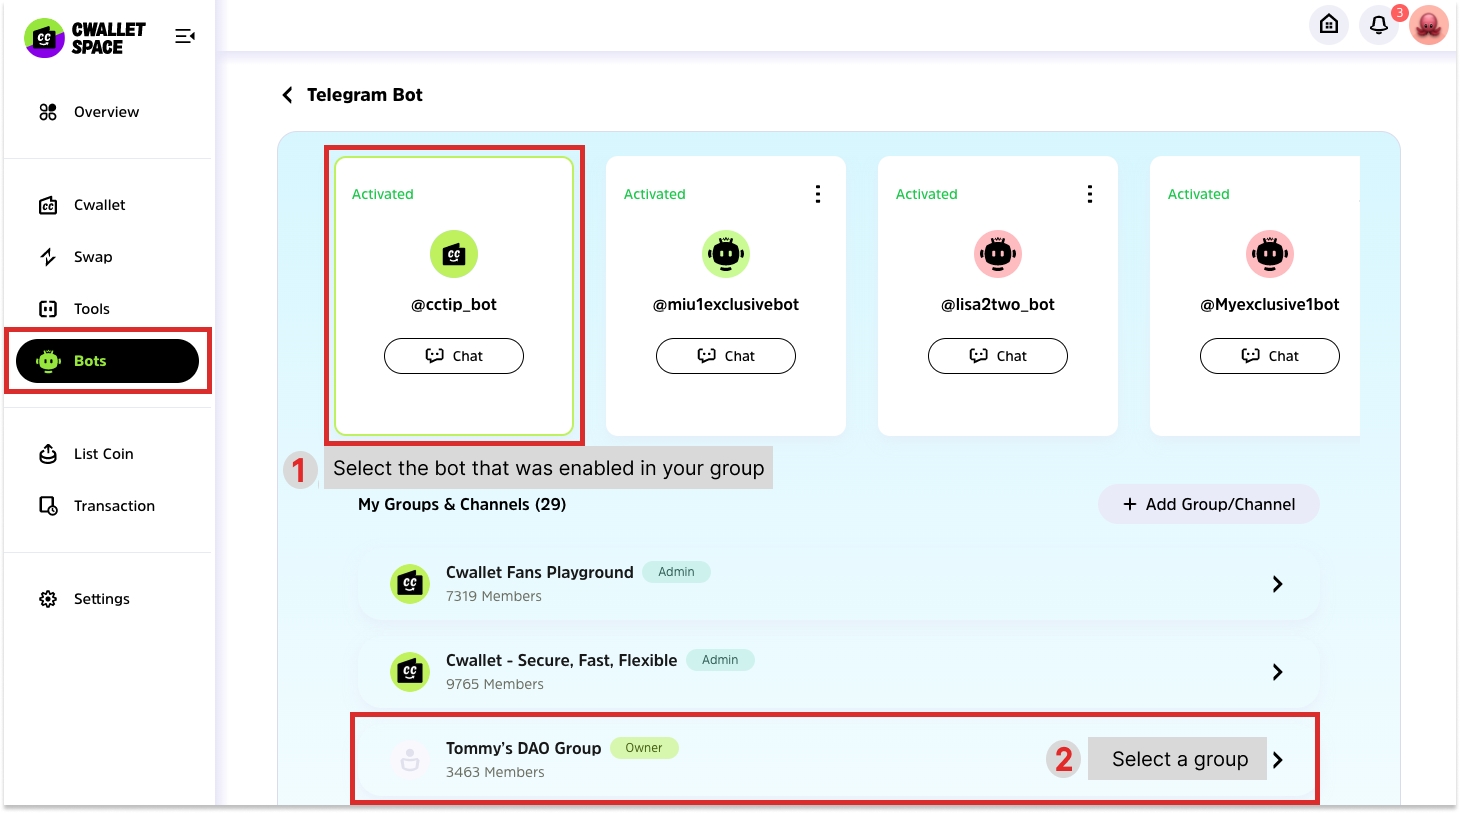The image size is (1460, 813).
Task: Chat with @Myexclusive1bot
Action: pyautogui.click(x=1269, y=356)
